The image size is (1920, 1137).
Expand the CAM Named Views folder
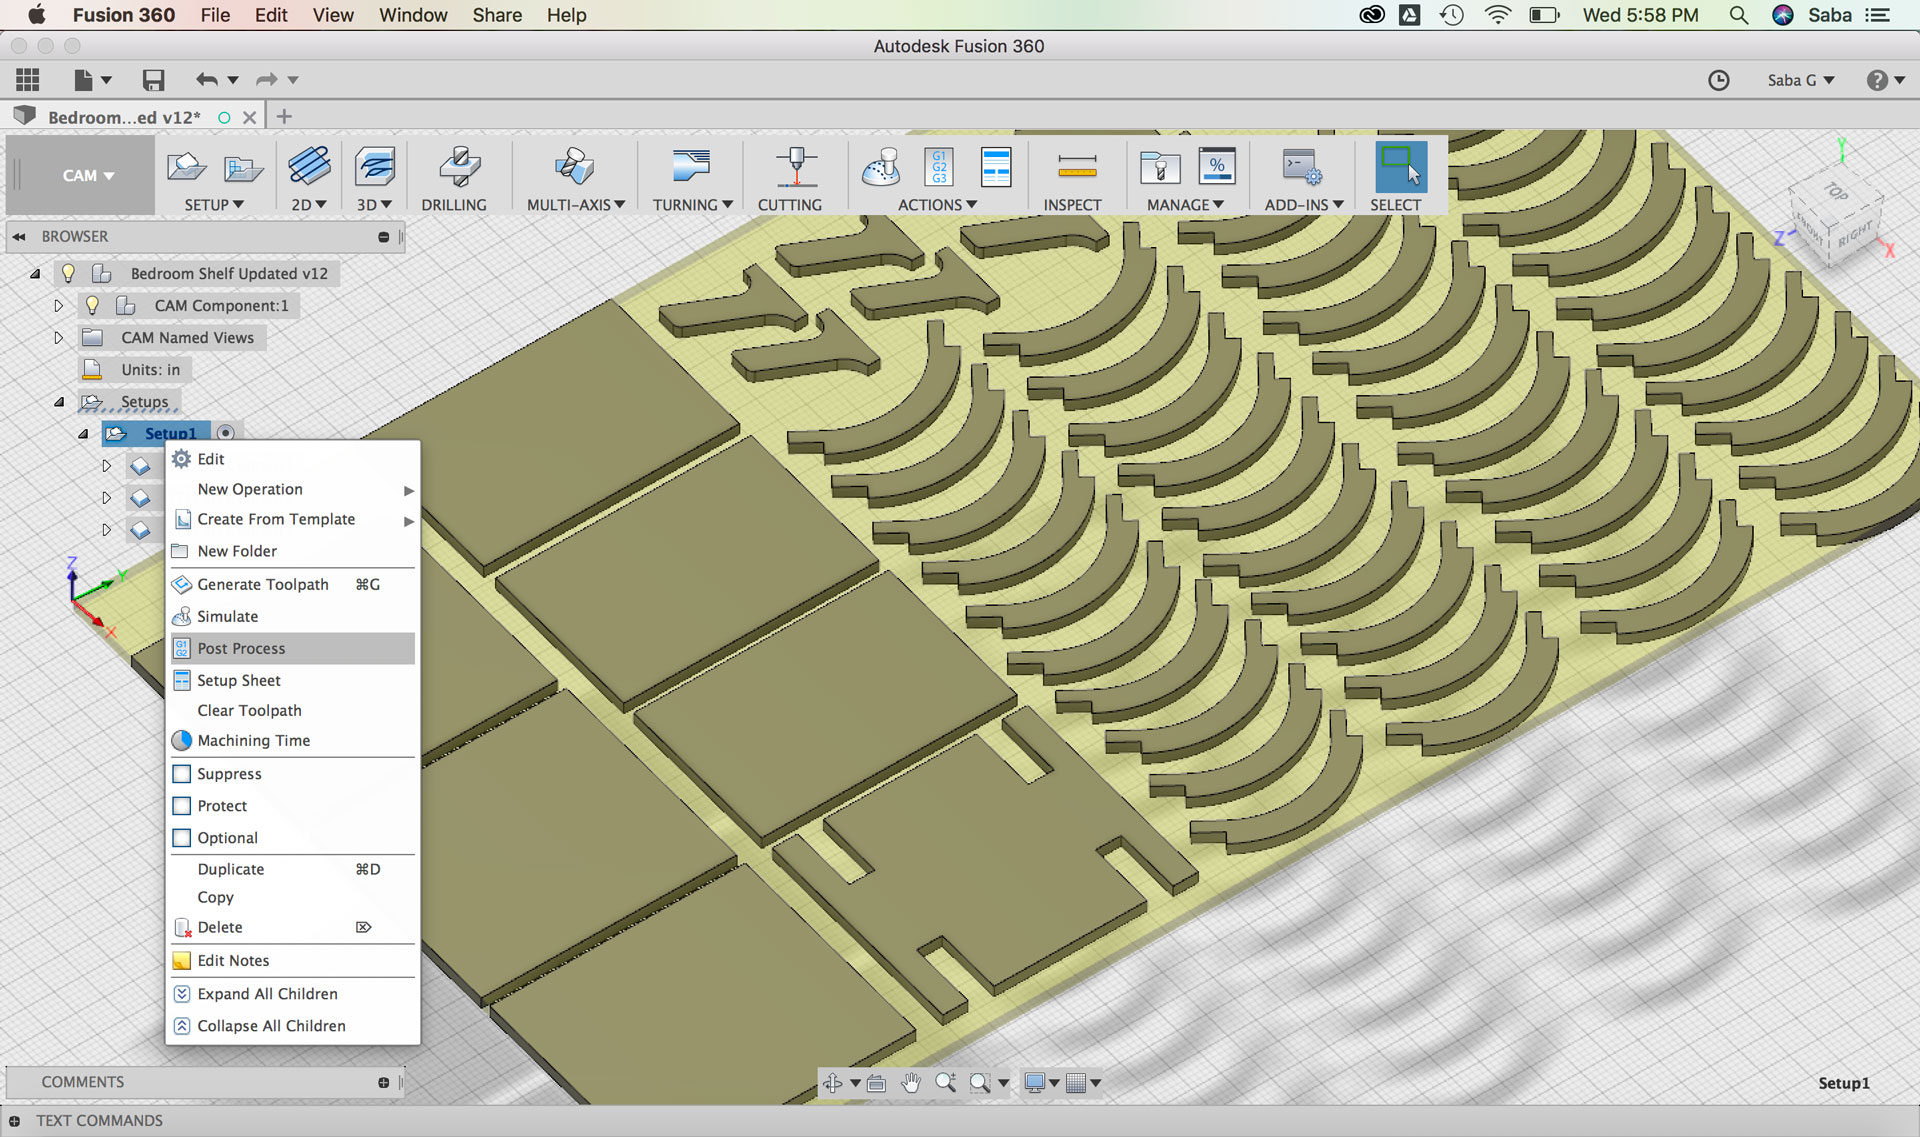[x=58, y=338]
